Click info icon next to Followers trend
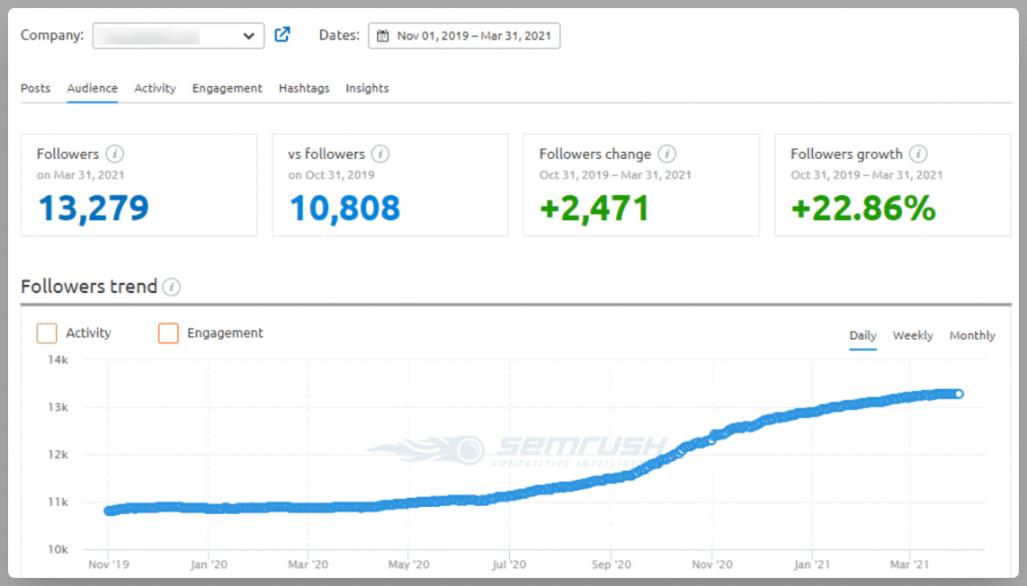 point(172,287)
